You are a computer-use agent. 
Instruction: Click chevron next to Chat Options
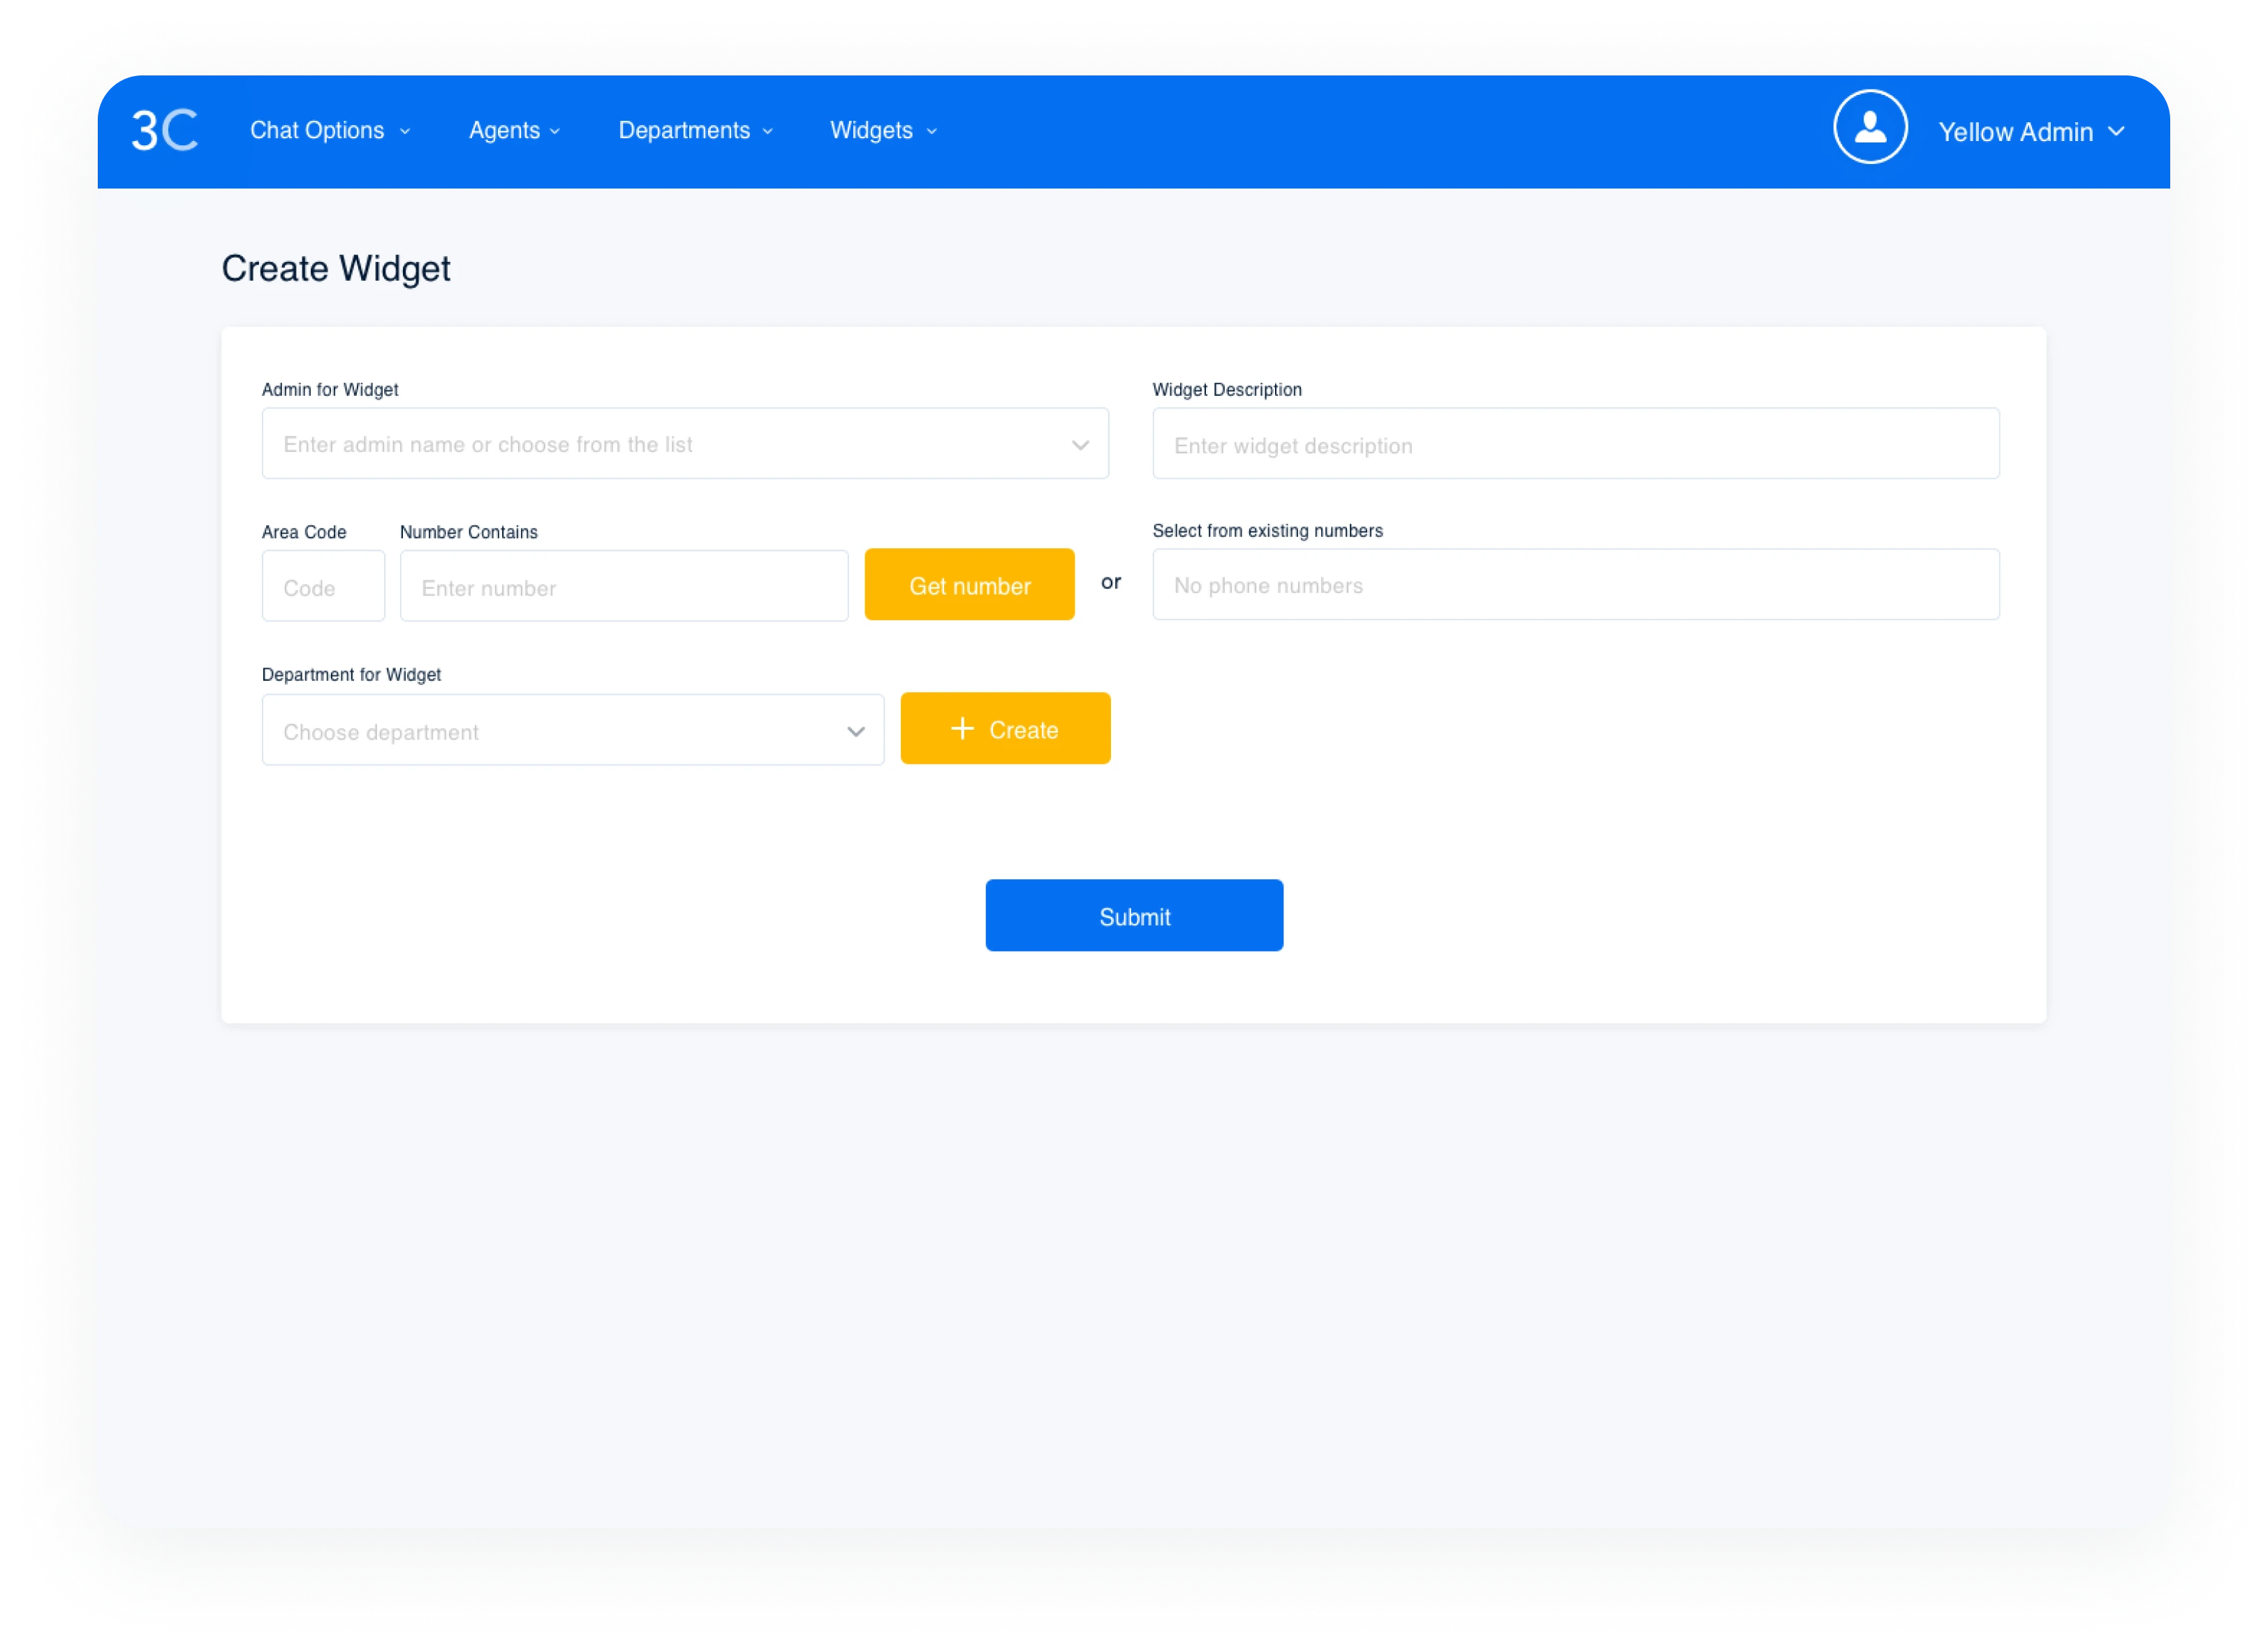pos(405,131)
